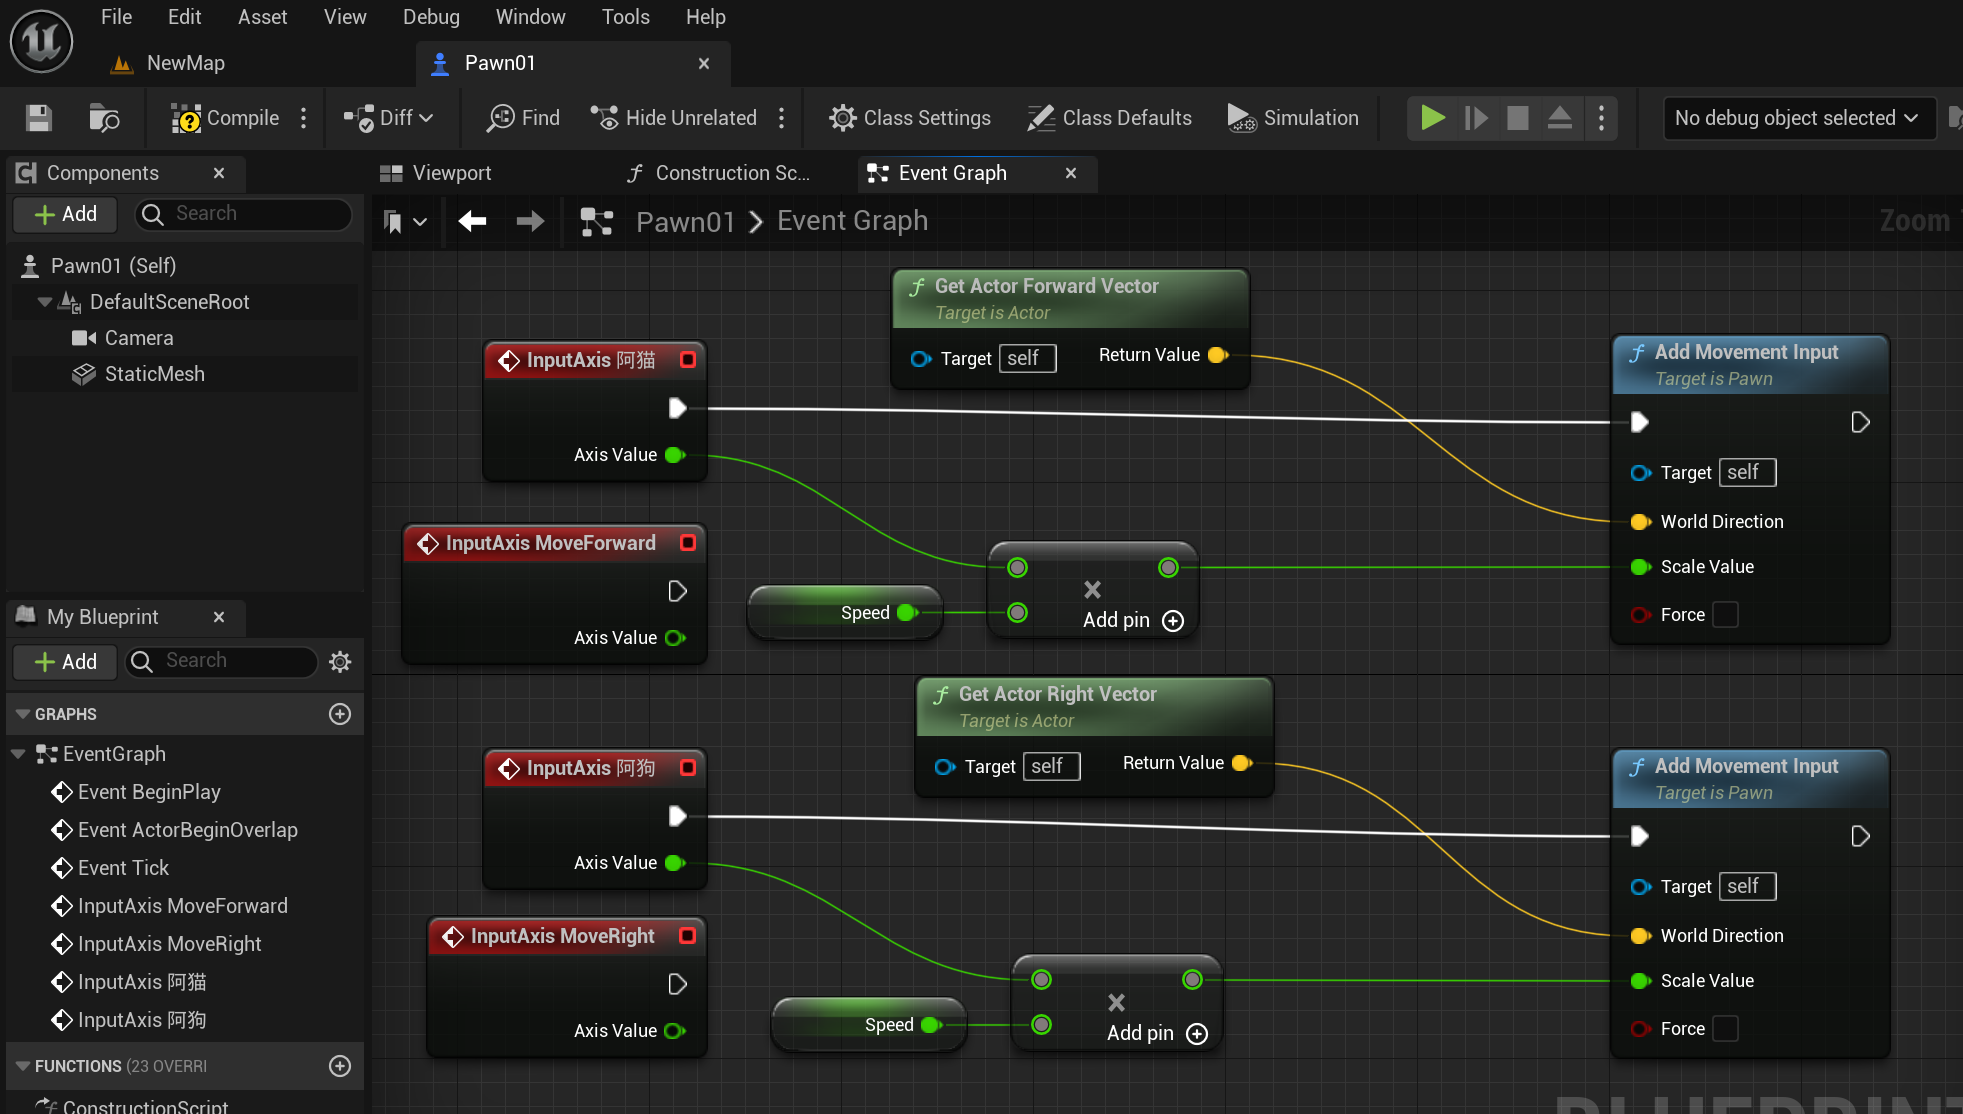
Task: Add a new component in Components panel
Action: tap(66, 214)
